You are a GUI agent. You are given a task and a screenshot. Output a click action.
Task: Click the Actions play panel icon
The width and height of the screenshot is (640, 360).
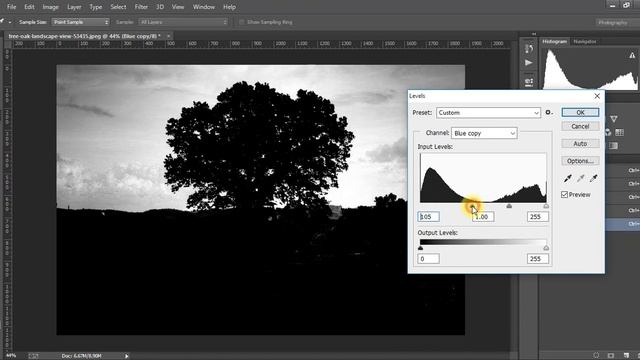pos(529,63)
